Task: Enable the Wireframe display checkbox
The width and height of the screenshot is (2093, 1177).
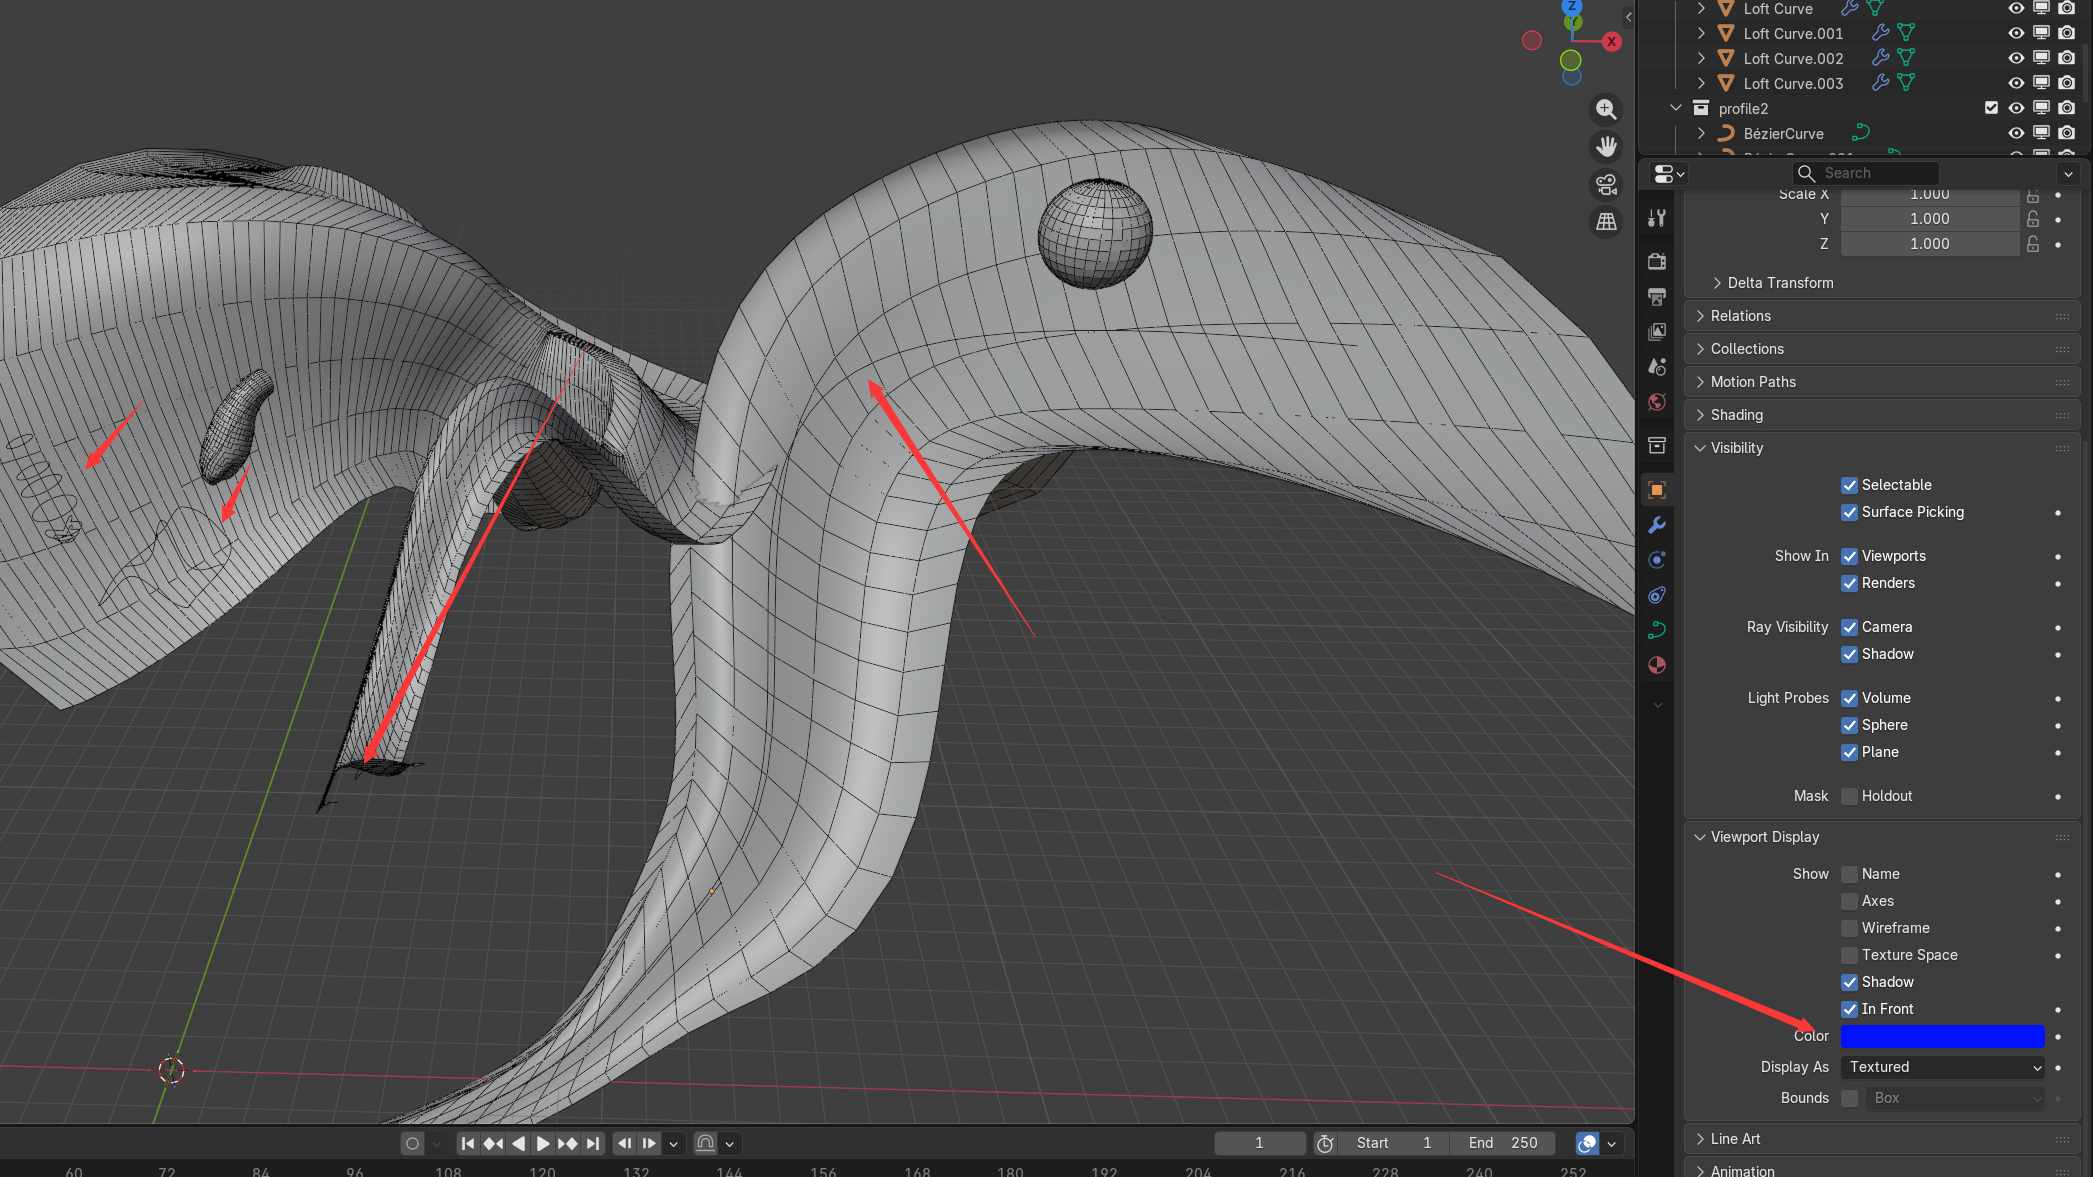Action: pyautogui.click(x=1849, y=928)
